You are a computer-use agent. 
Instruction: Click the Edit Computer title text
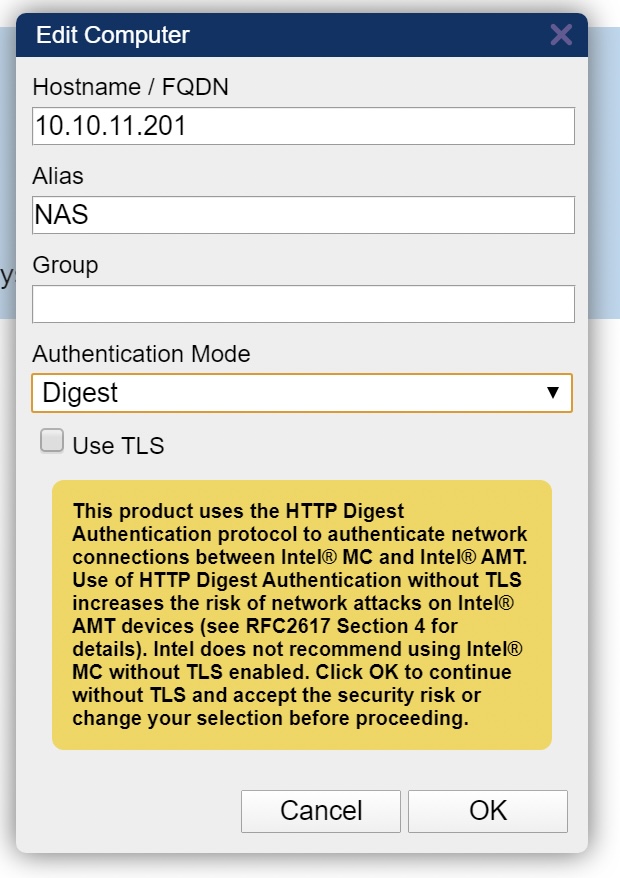(x=113, y=35)
